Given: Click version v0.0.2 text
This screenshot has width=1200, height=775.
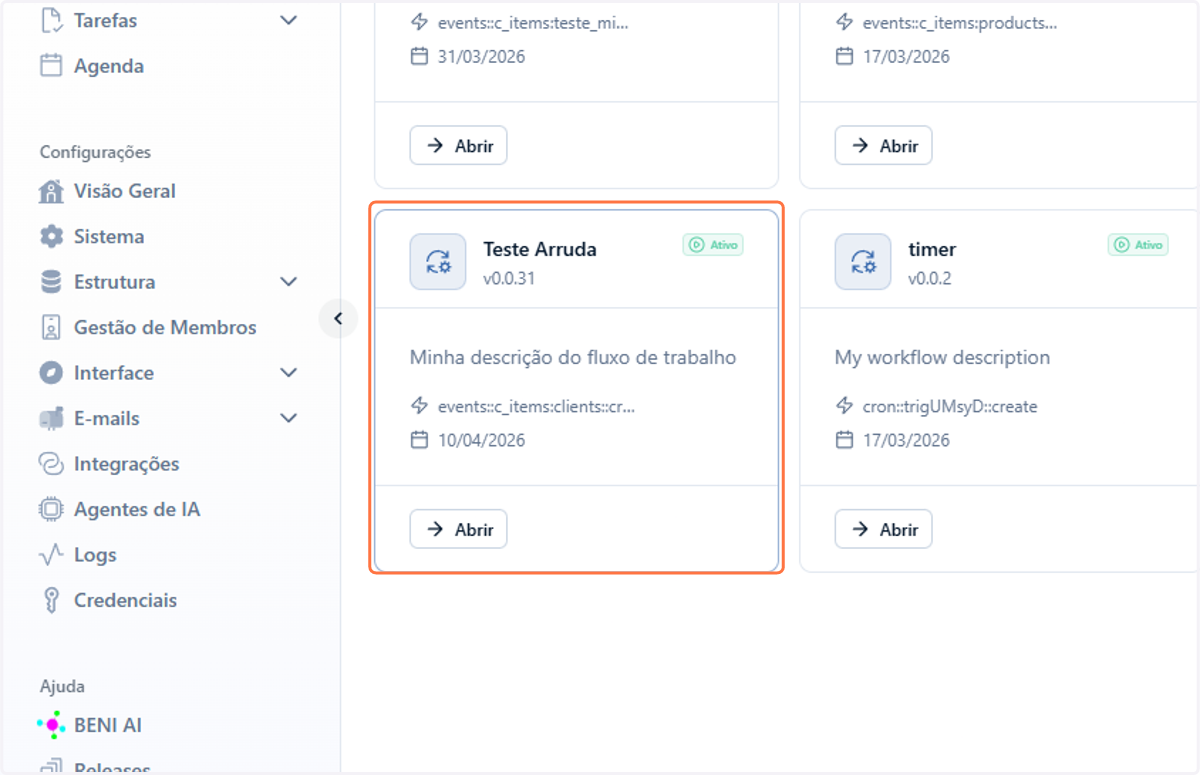Looking at the screenshot, I should click(930, 279).
